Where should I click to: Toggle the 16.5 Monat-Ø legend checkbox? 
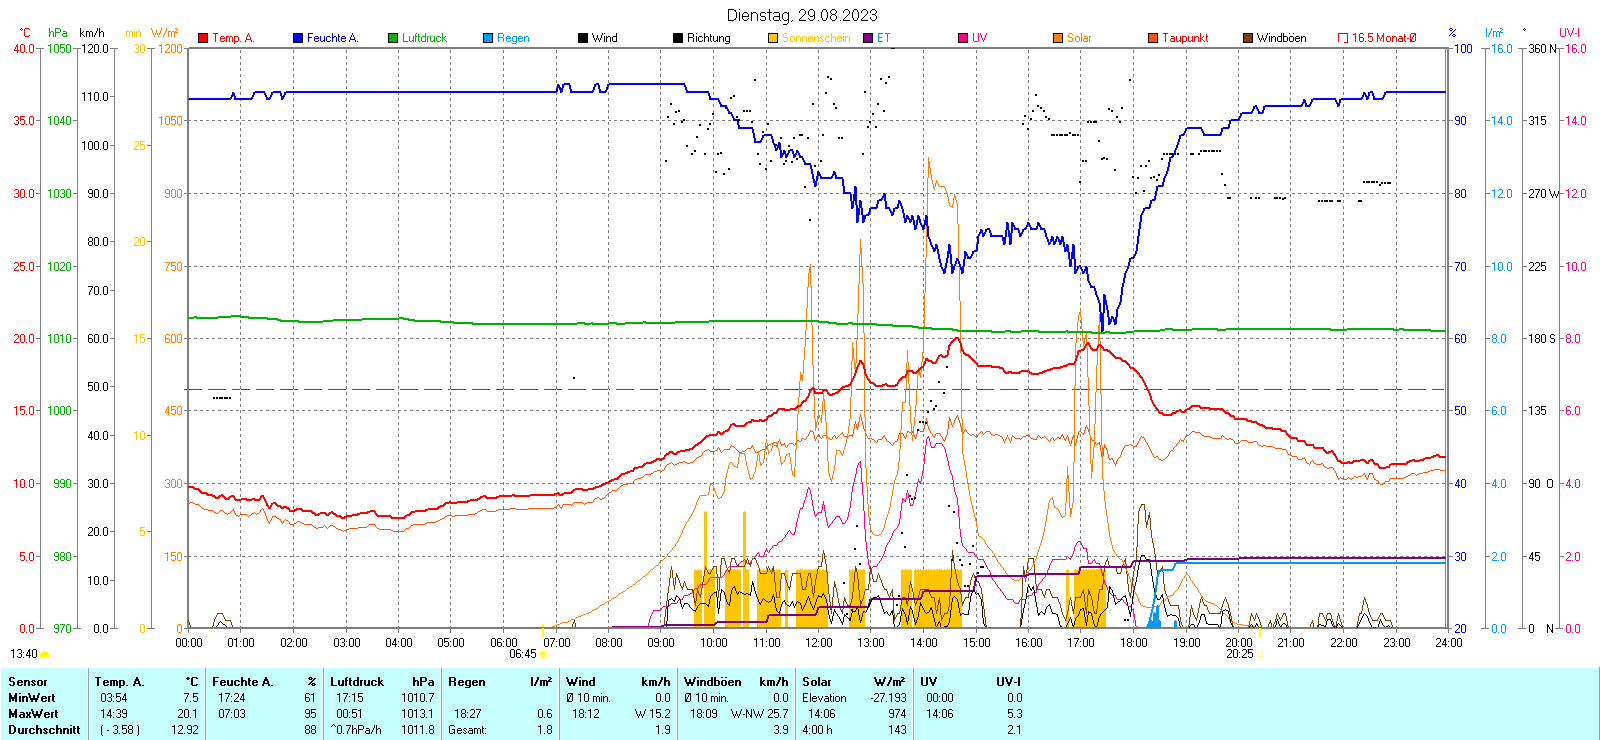point(1343,38)
